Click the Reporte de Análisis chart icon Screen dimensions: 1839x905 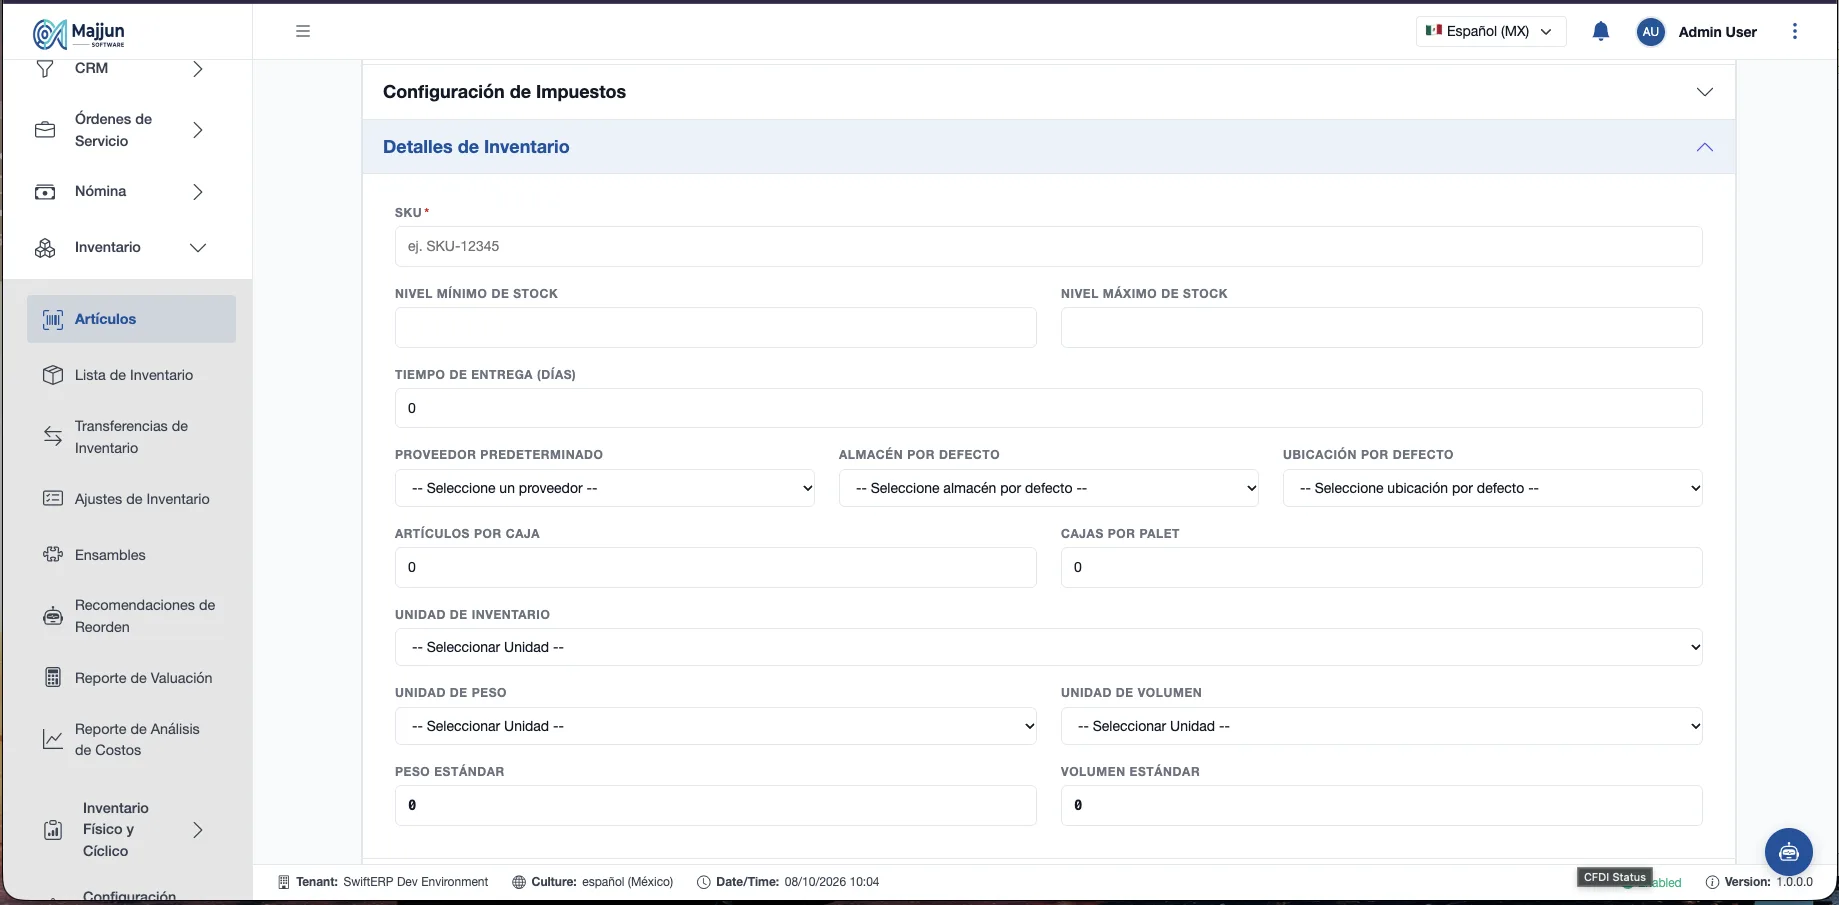tap(53, 740)
